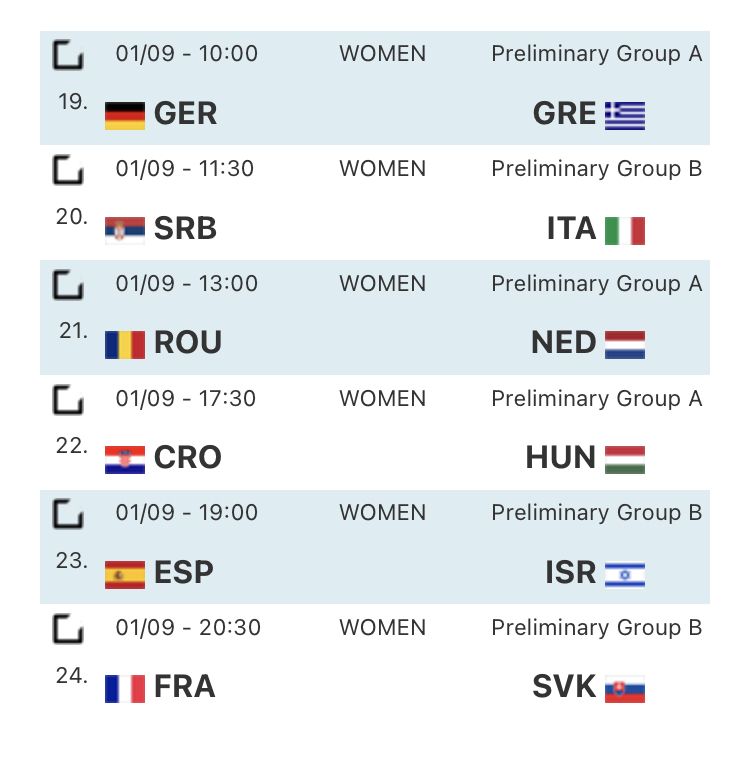Click Preliminary Group B for match 23
Viewport: 750px width, 765px height.
(x=596, y=512)
